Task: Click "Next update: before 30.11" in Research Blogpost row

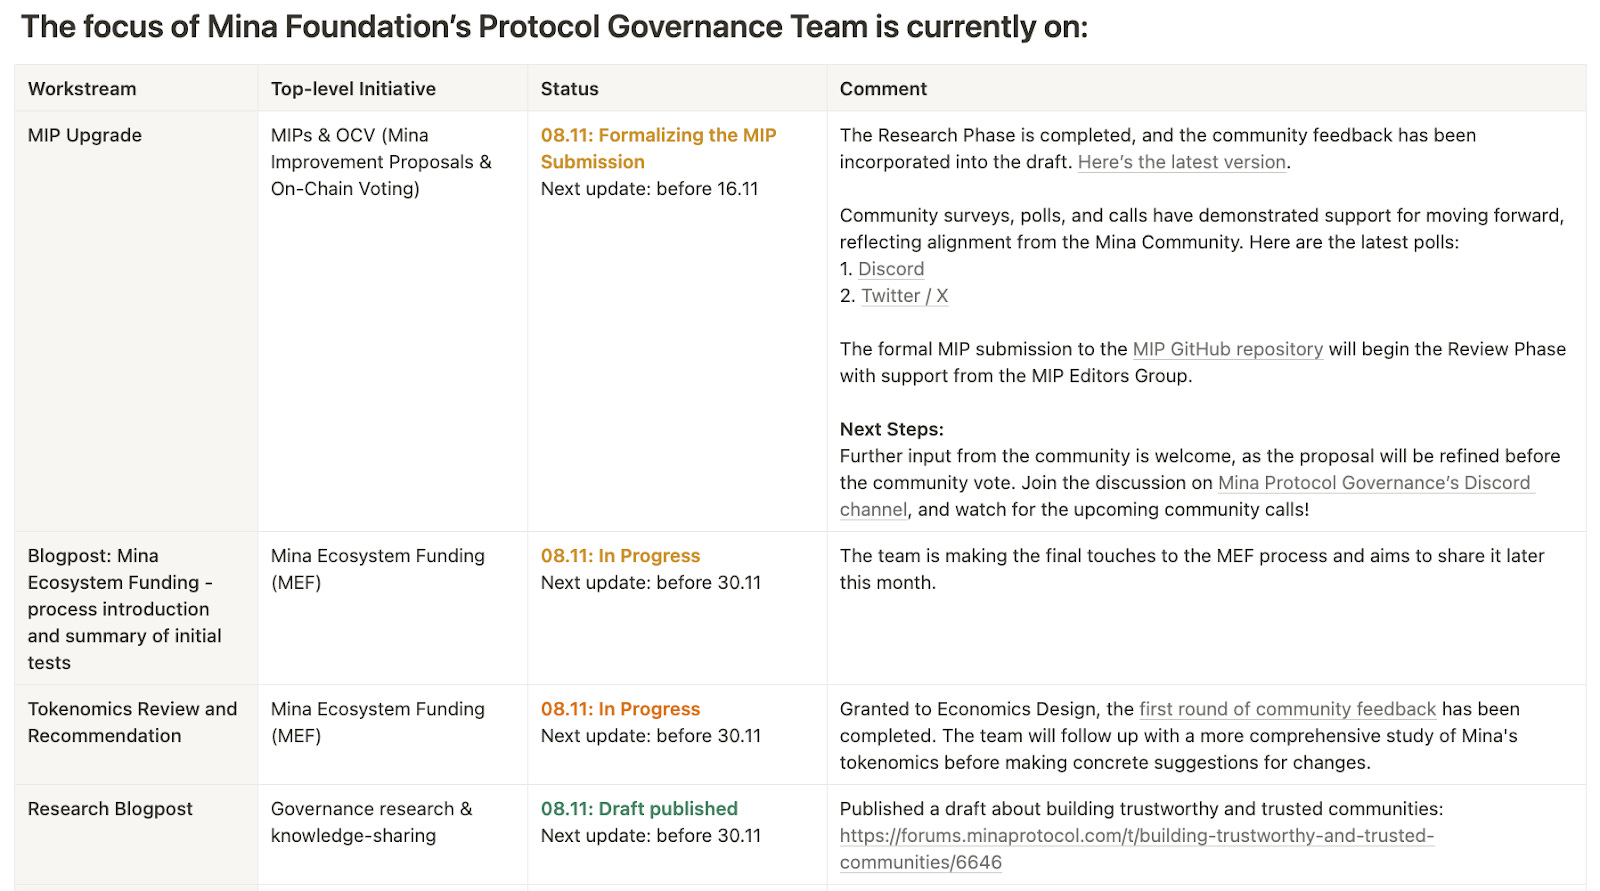Action: (x=651, y=836)
